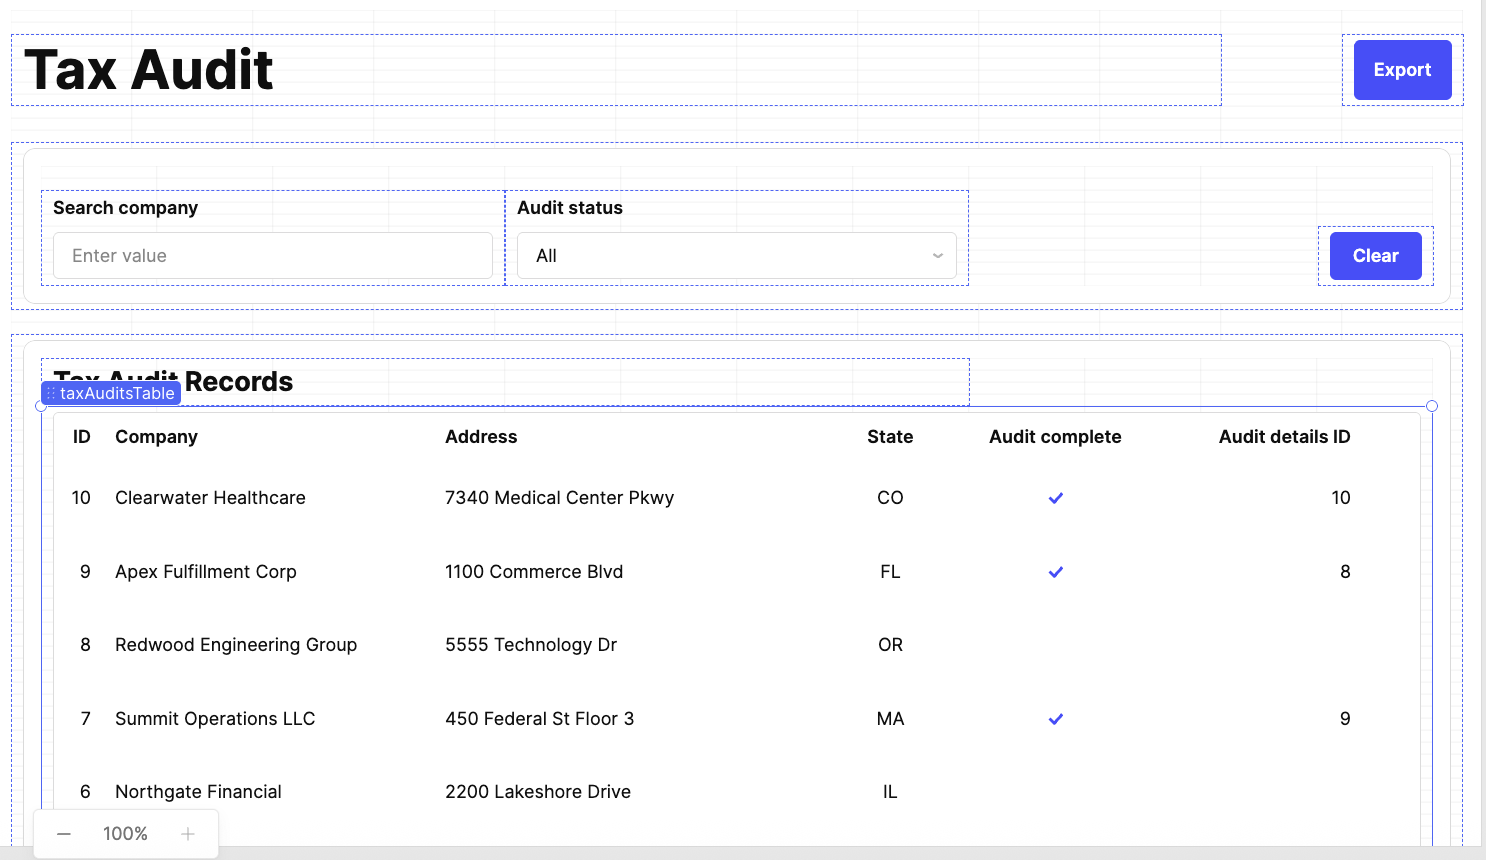Click the zoom in plus icon

coord(187,833)
